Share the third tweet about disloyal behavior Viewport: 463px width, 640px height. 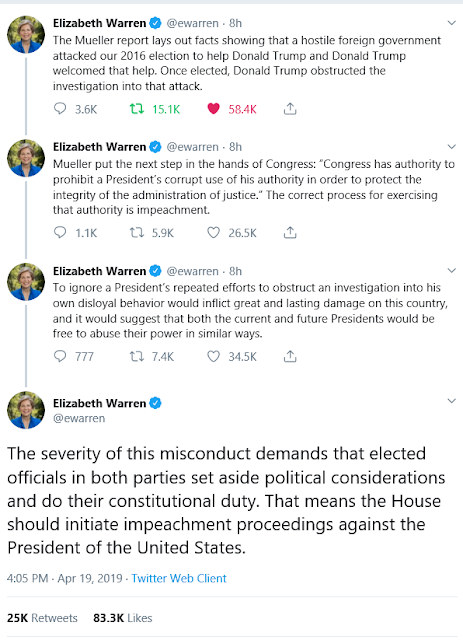click(x=290, y=356)
